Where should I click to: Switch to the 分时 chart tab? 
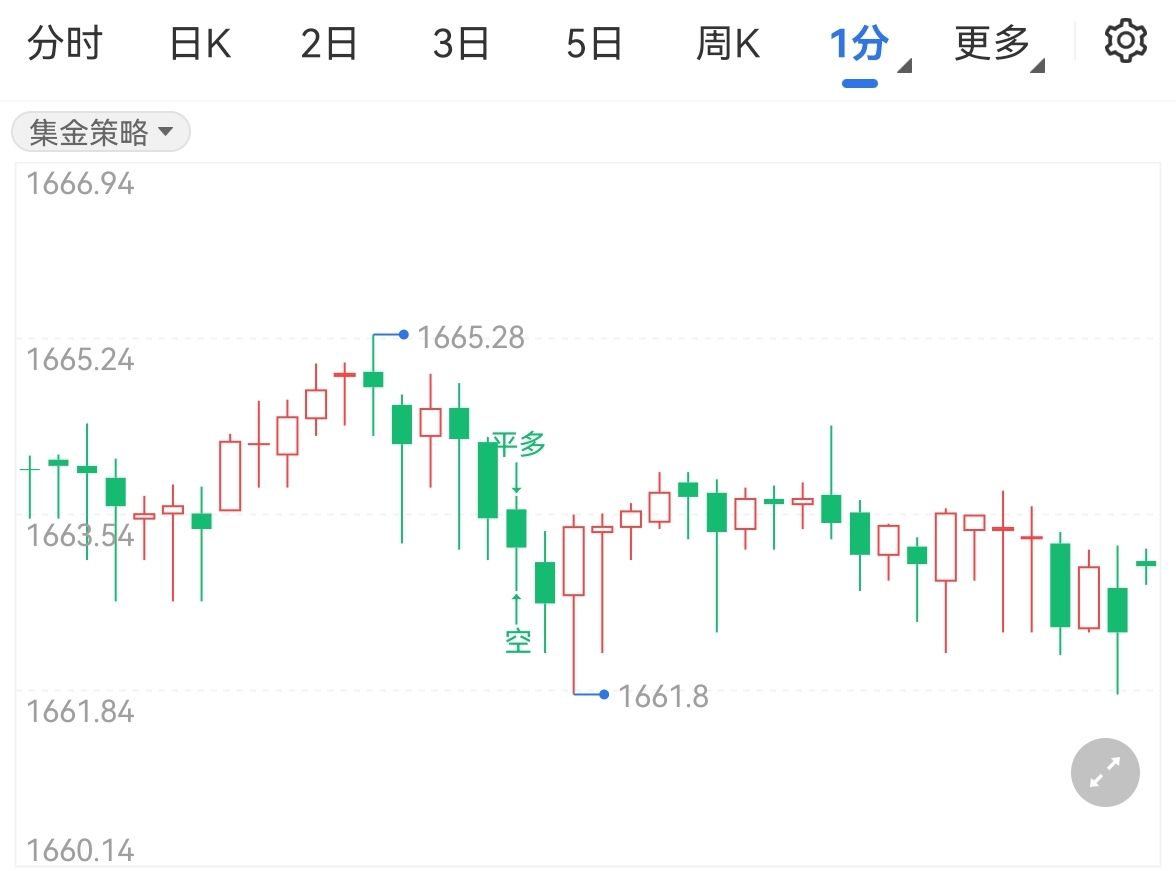click(x=64, y=43)
